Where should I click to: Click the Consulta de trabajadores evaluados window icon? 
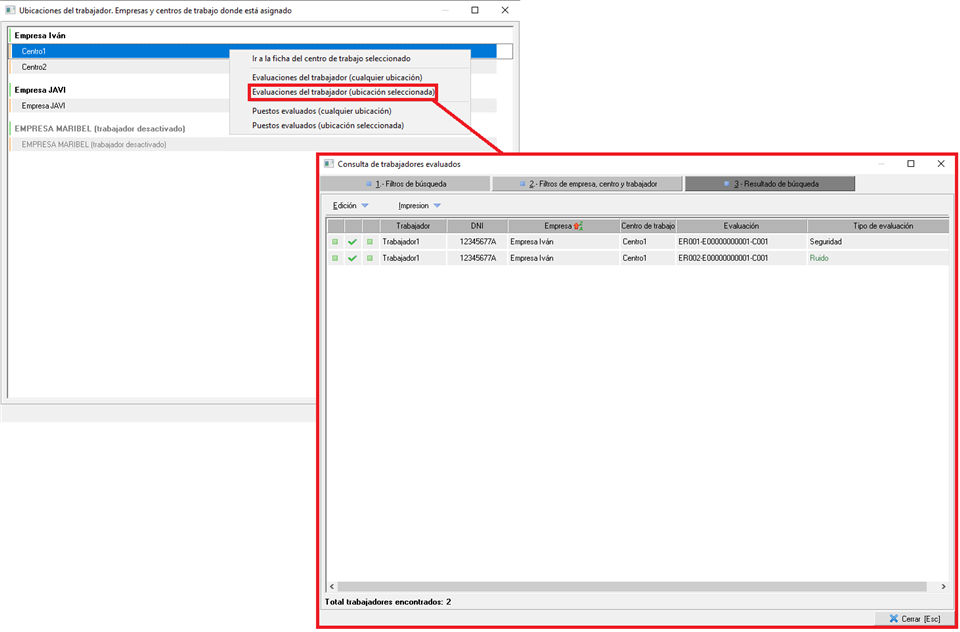coord(329,163)
